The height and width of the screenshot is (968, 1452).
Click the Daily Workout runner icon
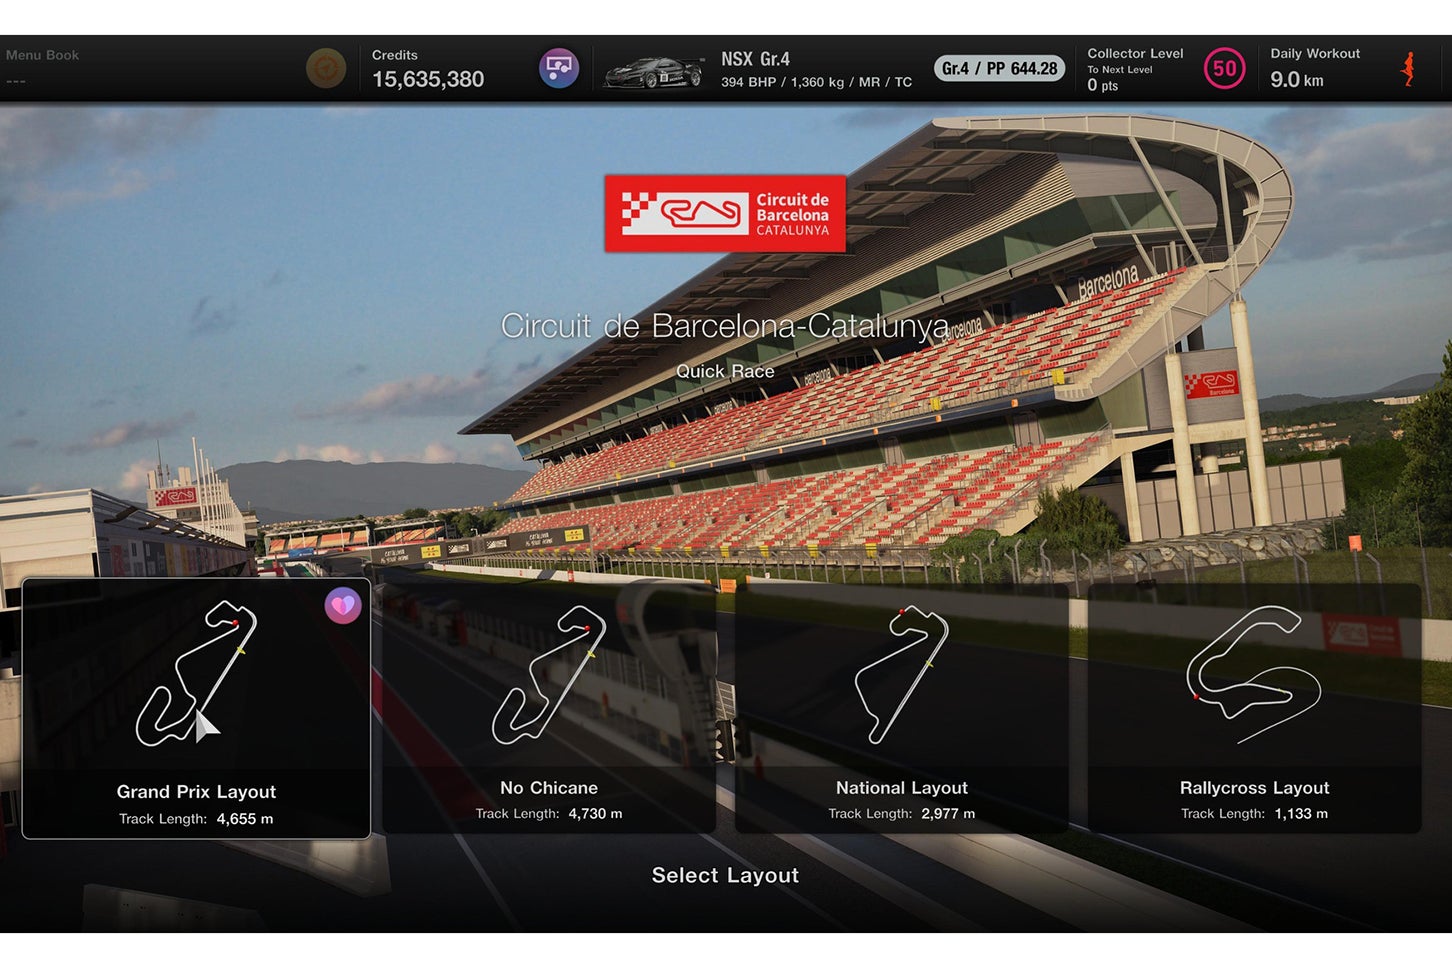pyautogui.click(x=1409, y=69)
